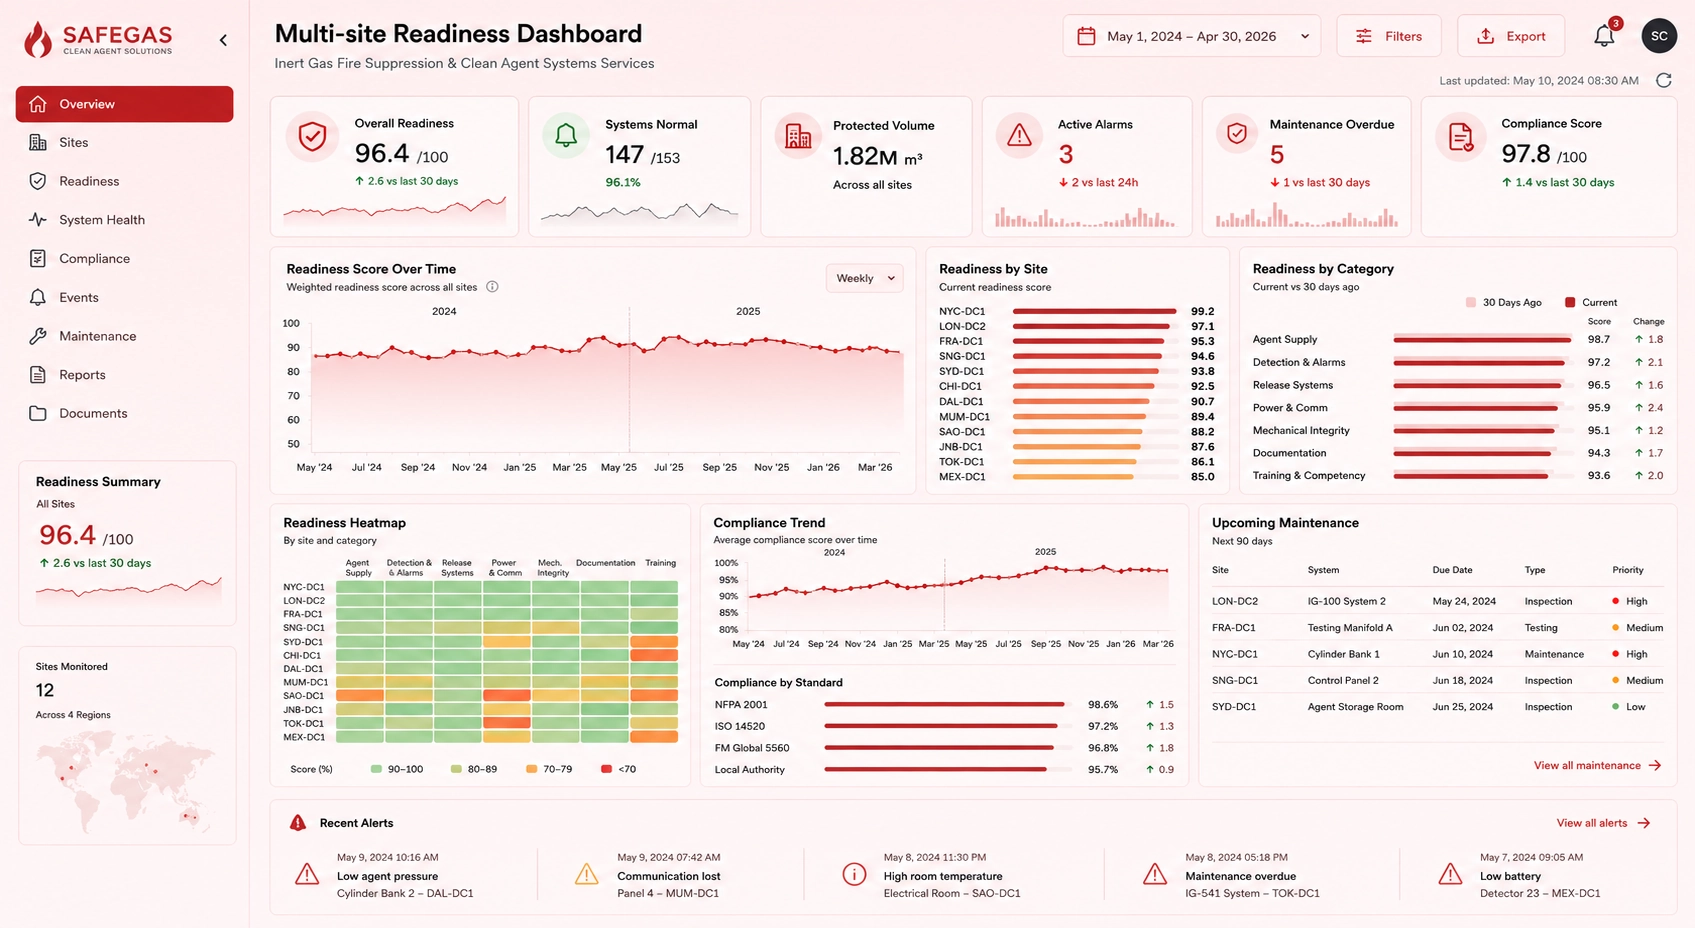Click the Training & Competency category row
Image resolution: width=1695 pixels, height=928 pixels.
[x=1458, y=476]
